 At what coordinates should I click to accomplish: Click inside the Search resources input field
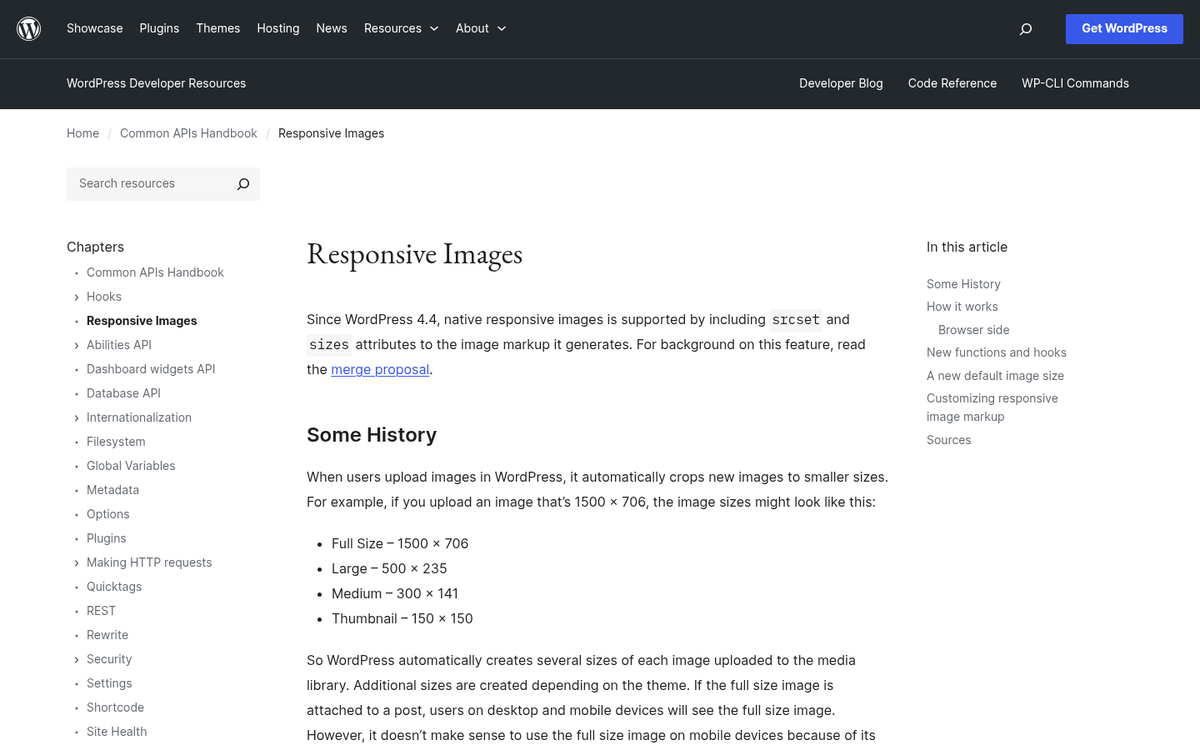pyautogui.click(x=150, y=184)
